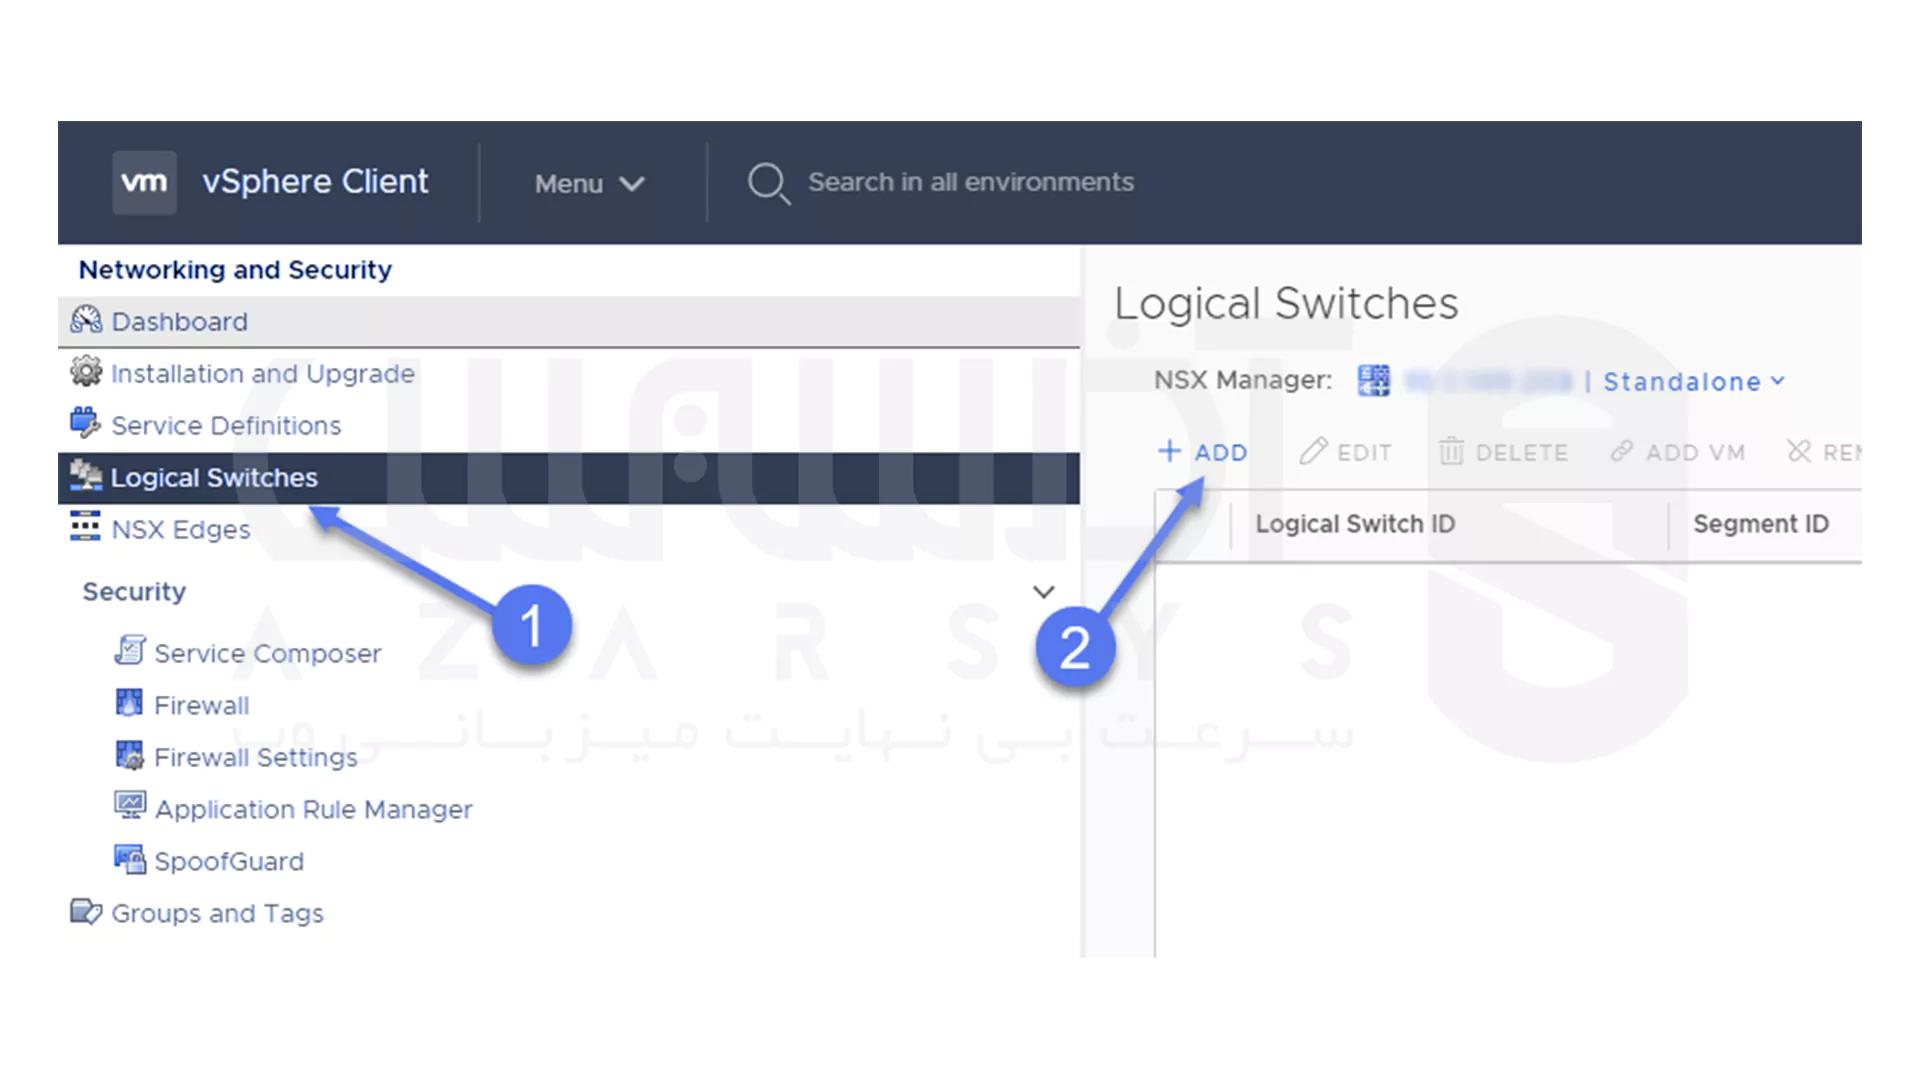The image size is (1920, 1080).
Task: Click the Groups and Tags icon
Action: click(86, 912)
